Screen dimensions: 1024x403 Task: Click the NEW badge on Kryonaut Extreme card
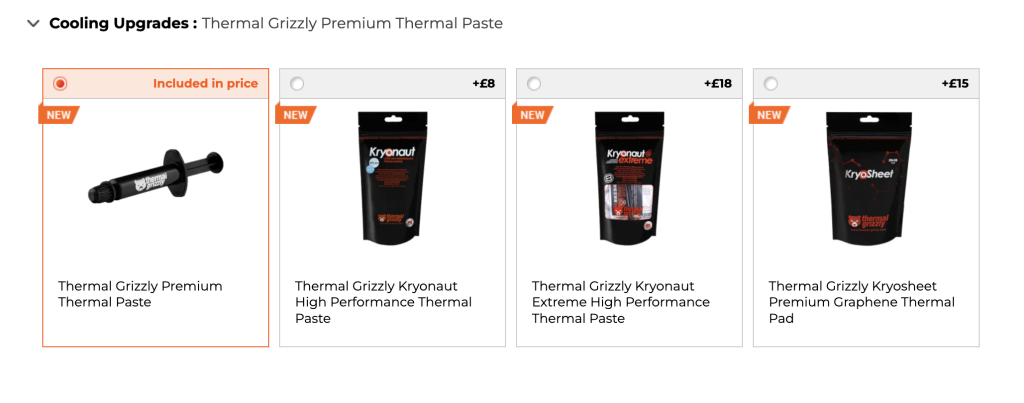(532, 115)
